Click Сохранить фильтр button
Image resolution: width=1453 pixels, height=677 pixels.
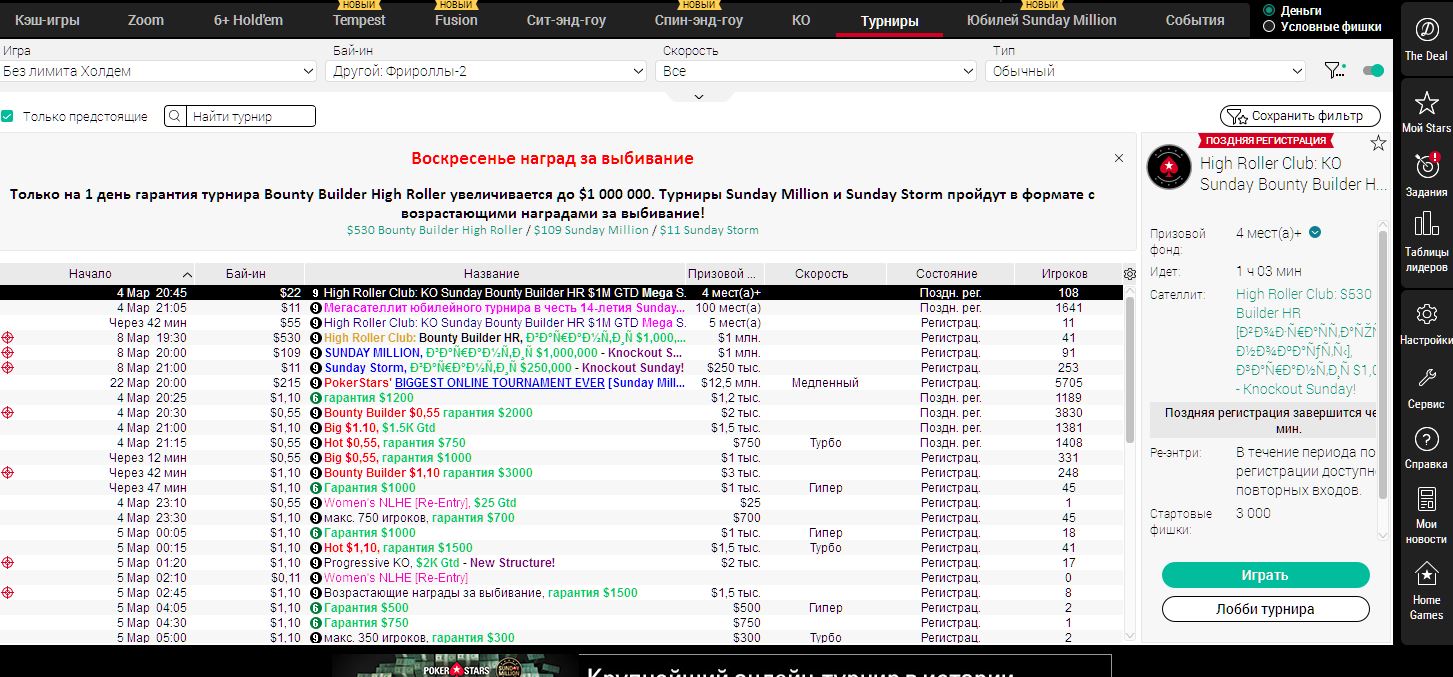click(1300, 116)
